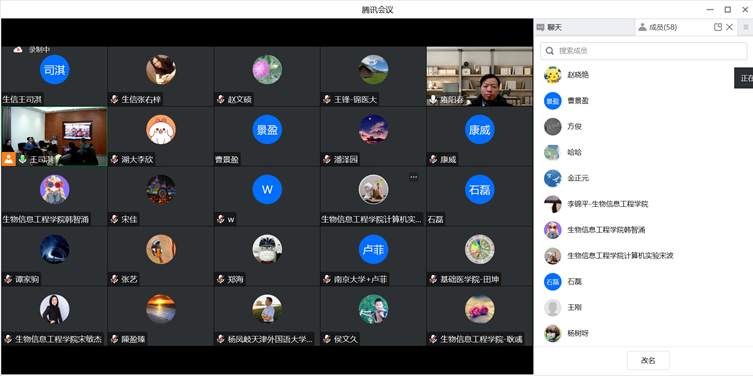Pop out the members panel window

718,27
